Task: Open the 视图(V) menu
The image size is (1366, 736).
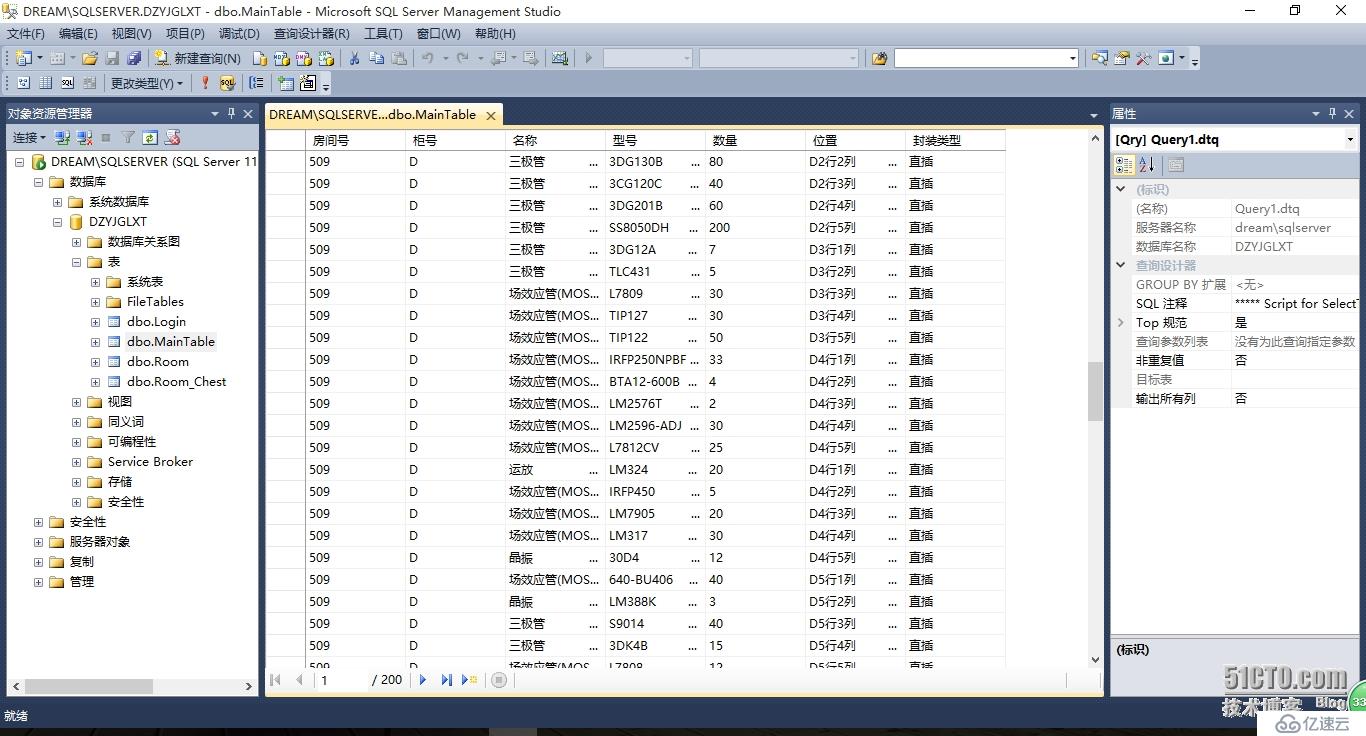Action: pyautogui.click(x=131, y=33)
